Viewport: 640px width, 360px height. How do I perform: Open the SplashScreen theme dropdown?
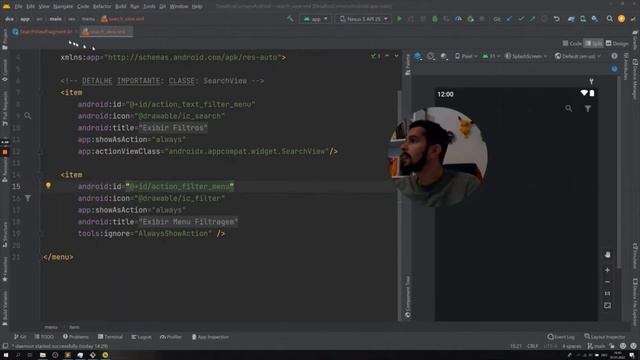pos(526,56)
